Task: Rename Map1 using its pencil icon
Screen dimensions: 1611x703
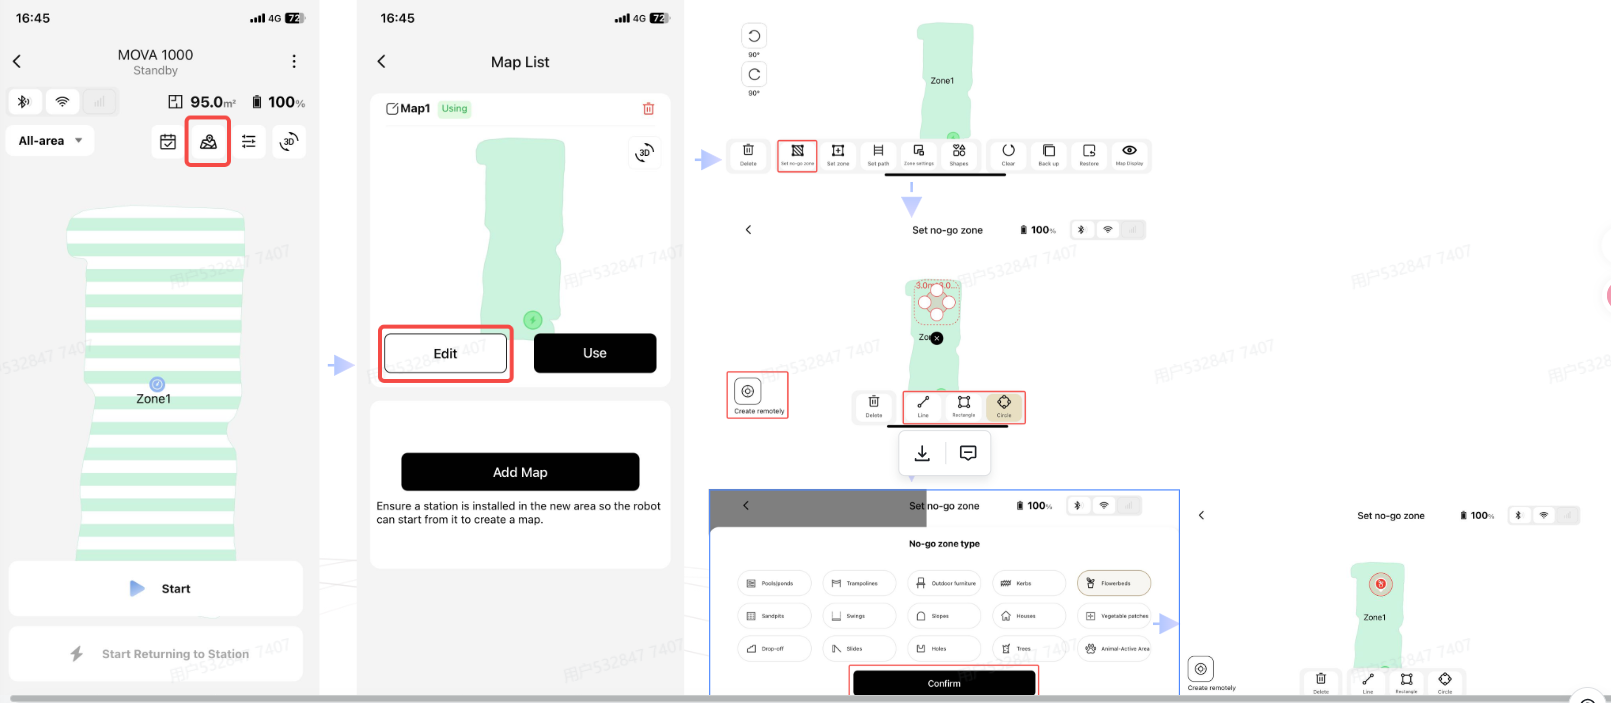Action: [392, 109]
